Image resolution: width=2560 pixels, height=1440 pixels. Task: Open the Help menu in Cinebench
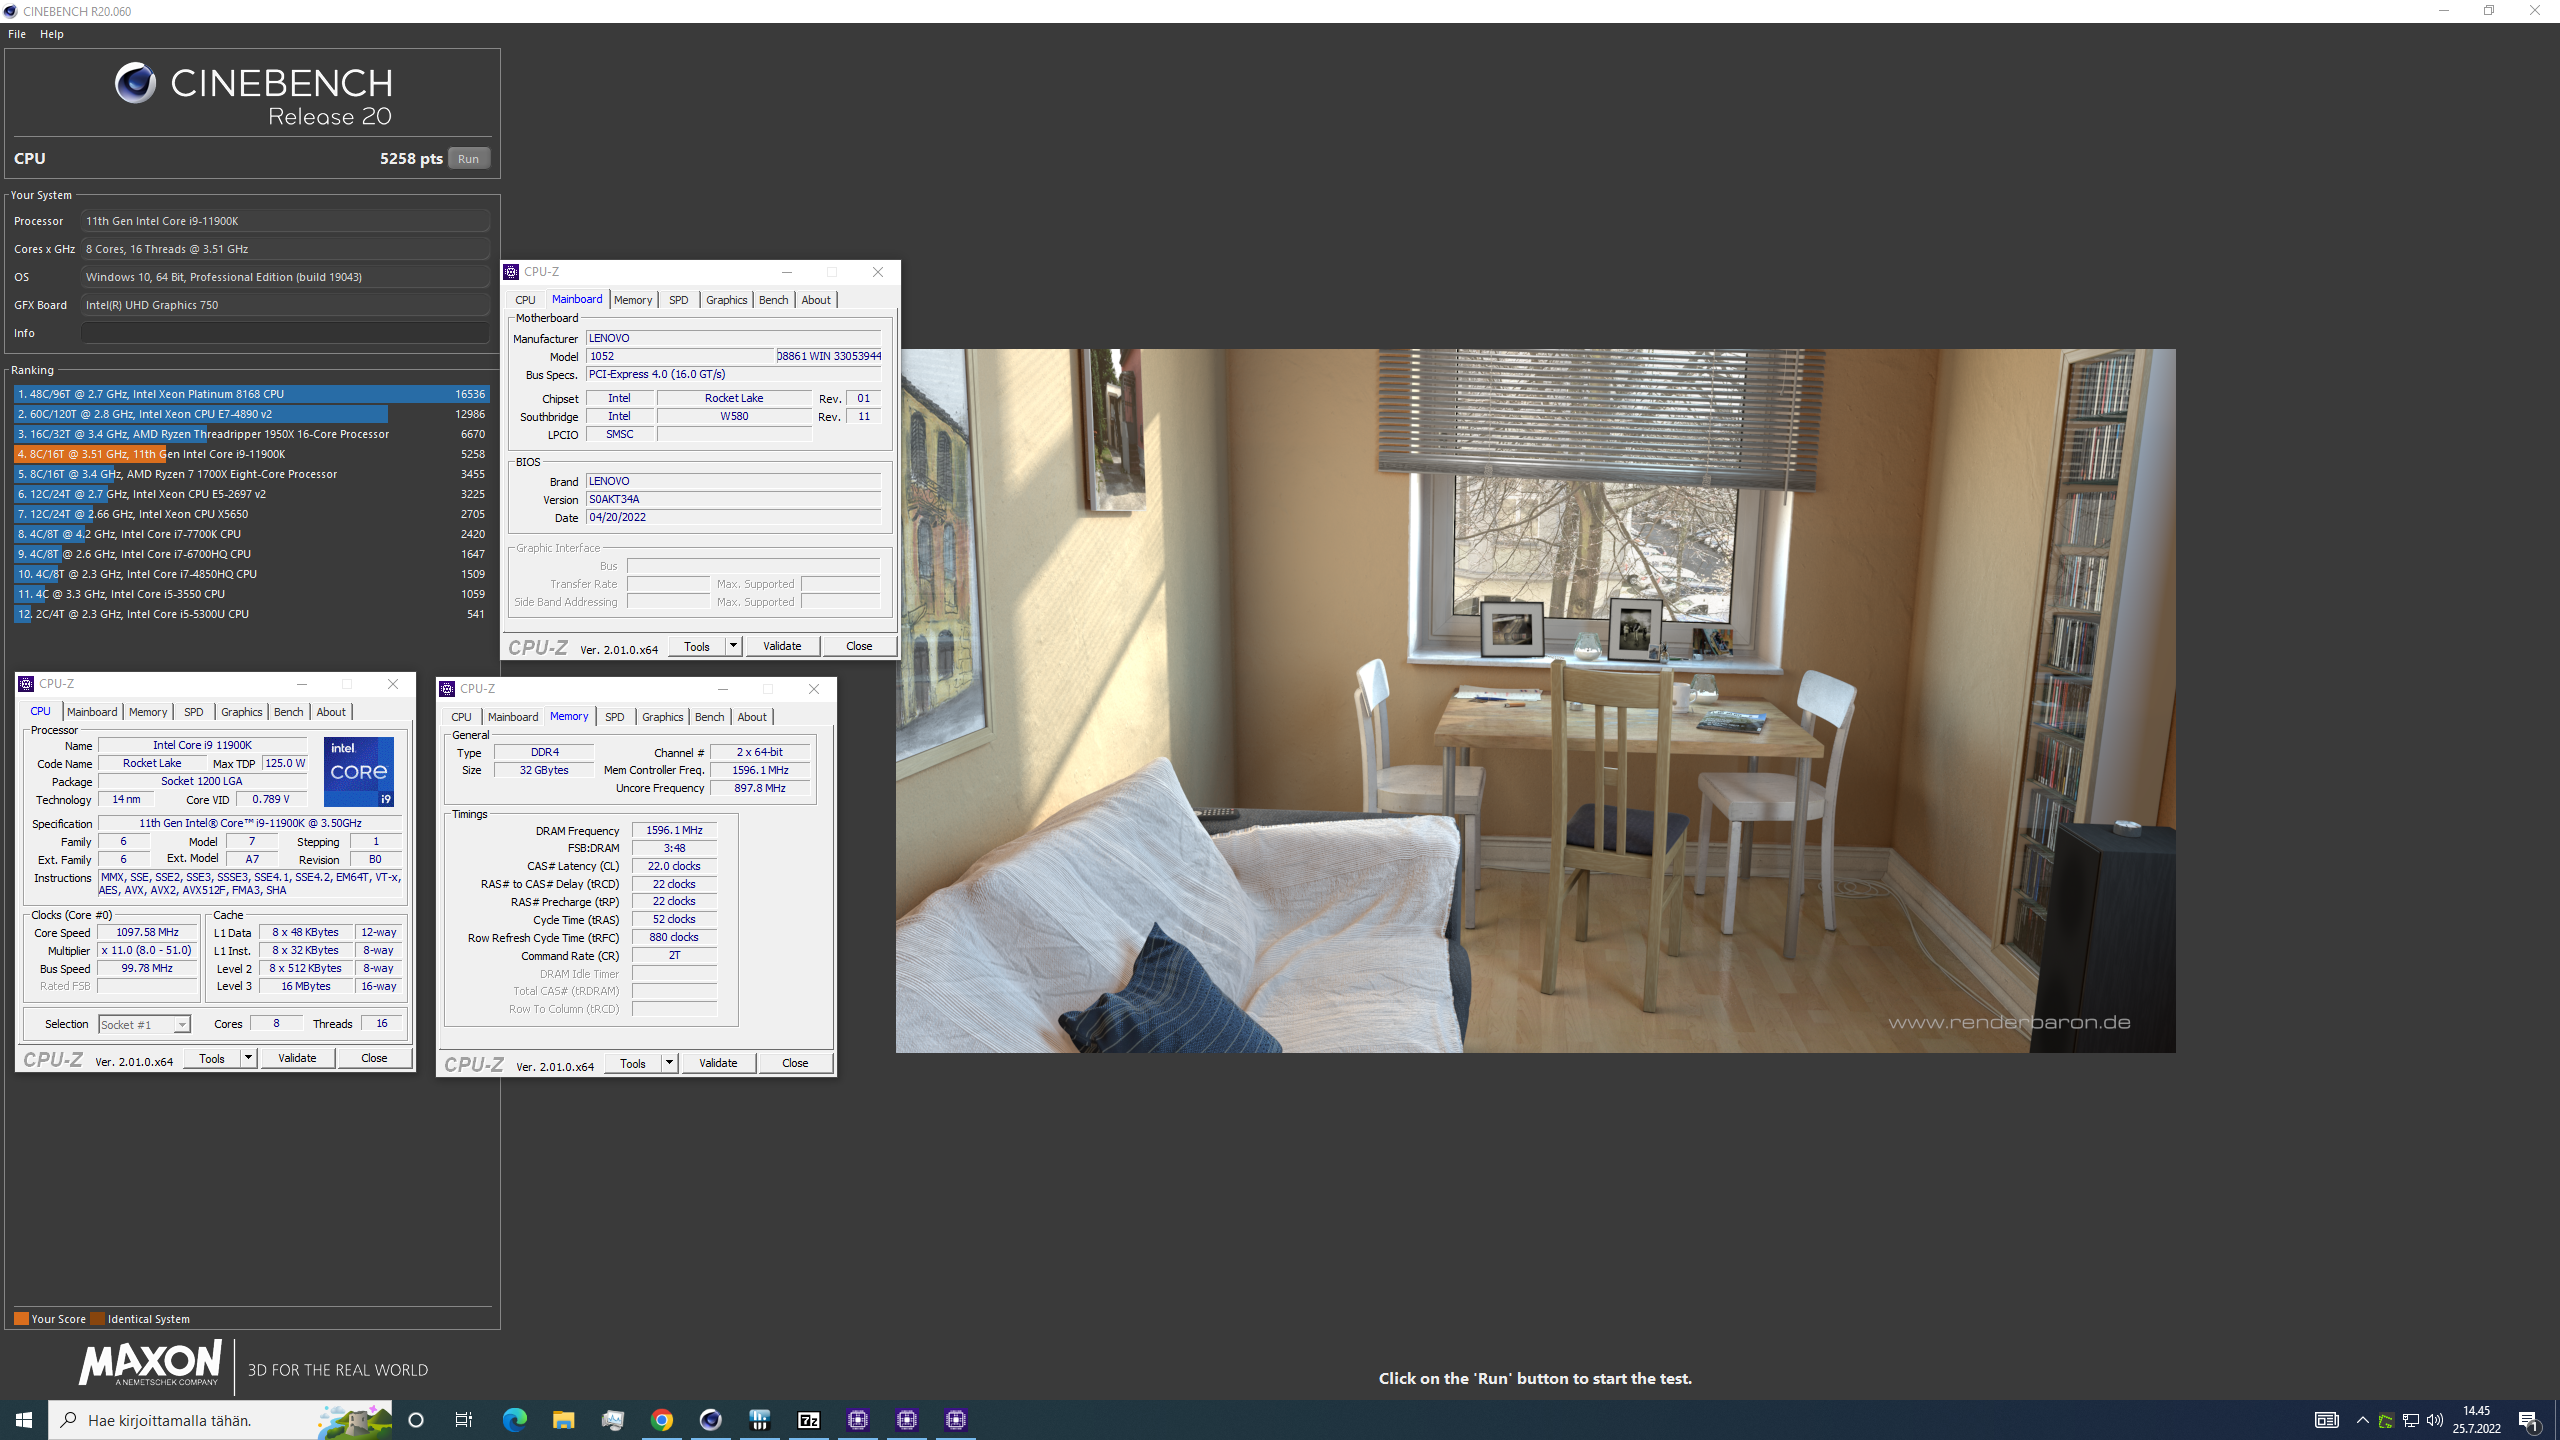click(52, 34)
